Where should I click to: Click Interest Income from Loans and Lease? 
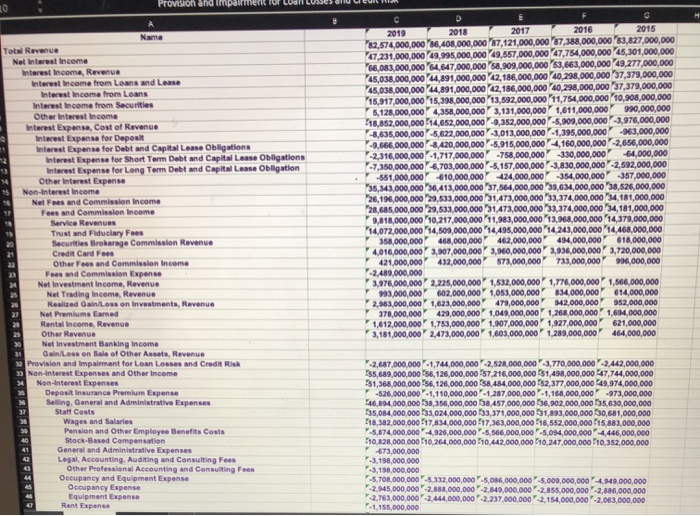click(106, 83)
